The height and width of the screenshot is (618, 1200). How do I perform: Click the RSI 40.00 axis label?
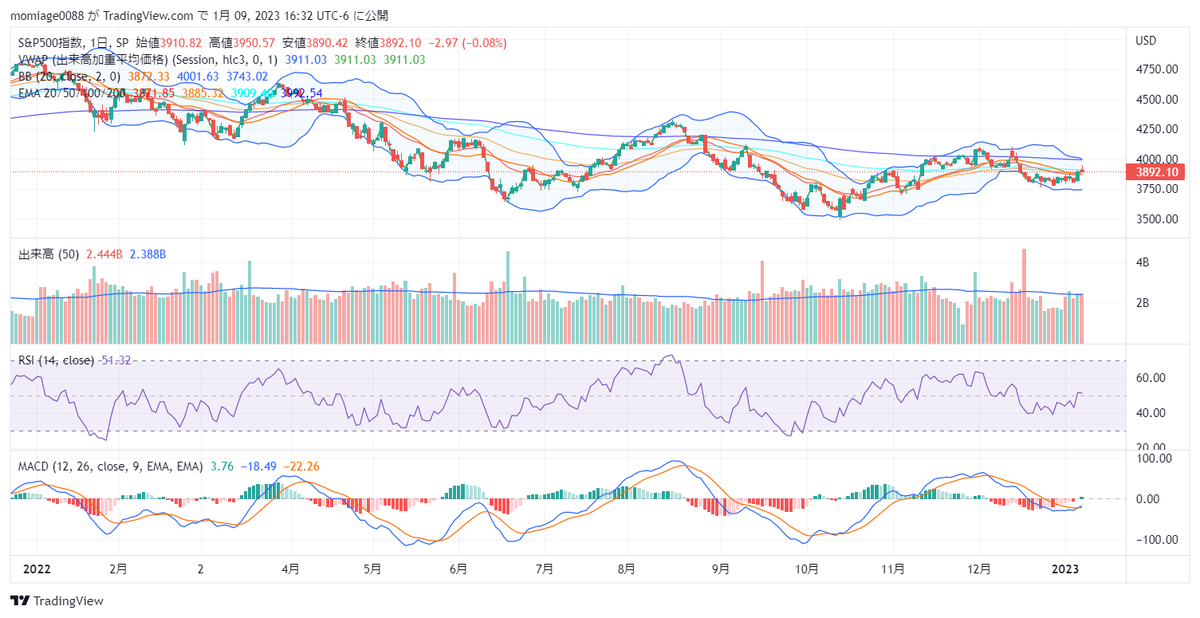[1151, 412]
